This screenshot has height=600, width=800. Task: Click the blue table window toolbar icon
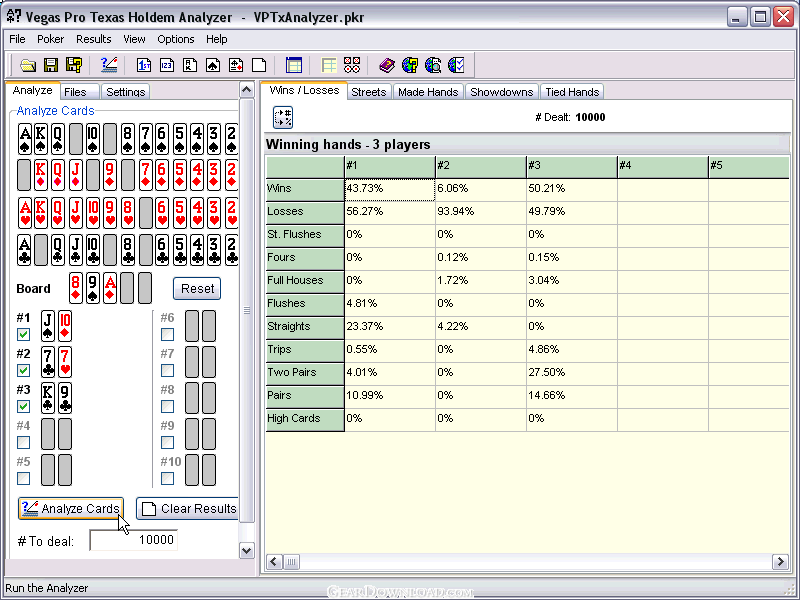pyautogui.click(x=294, y=65)
